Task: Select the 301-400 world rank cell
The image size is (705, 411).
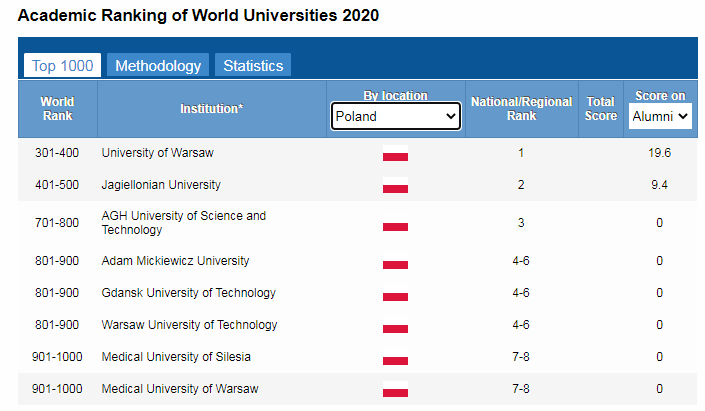Action: click(x=57, y=153)
